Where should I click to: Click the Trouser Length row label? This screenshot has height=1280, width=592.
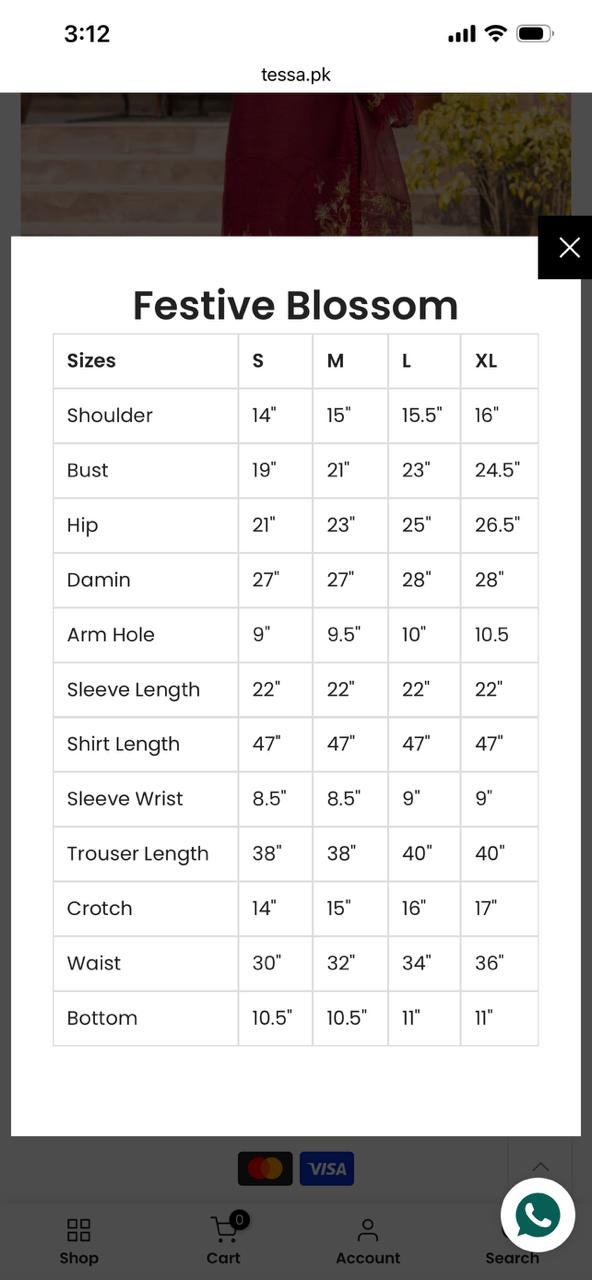[138, 854]
